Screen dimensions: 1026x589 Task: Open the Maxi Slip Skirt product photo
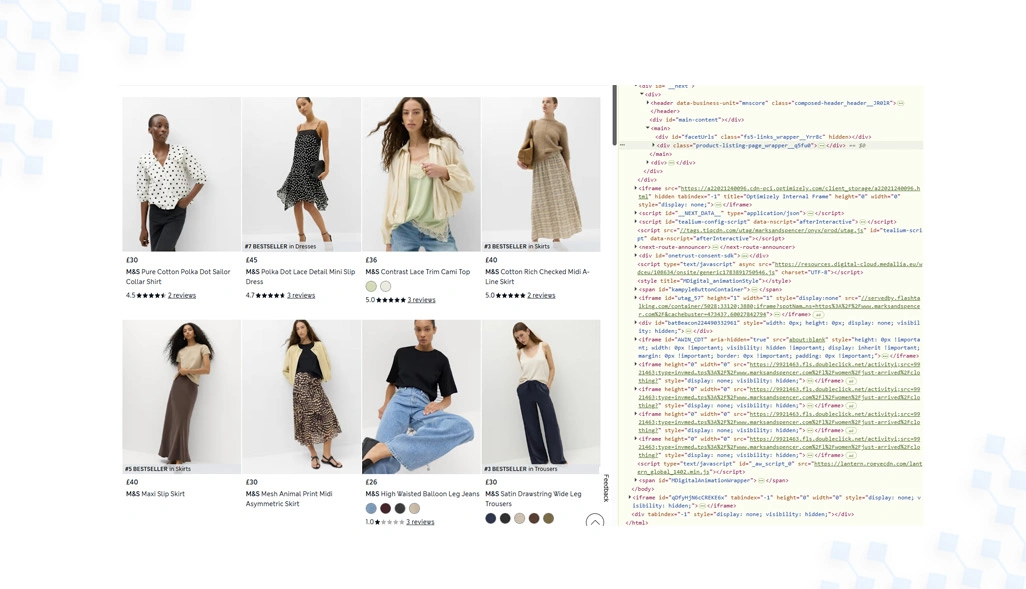[181, 397]
